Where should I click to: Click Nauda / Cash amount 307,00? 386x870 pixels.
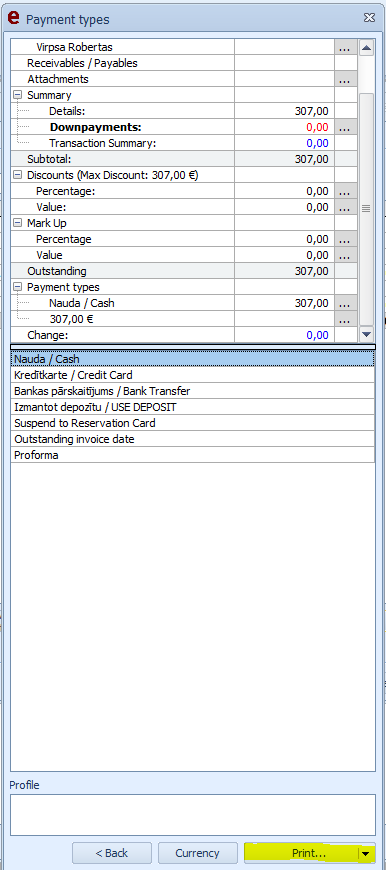311,304
